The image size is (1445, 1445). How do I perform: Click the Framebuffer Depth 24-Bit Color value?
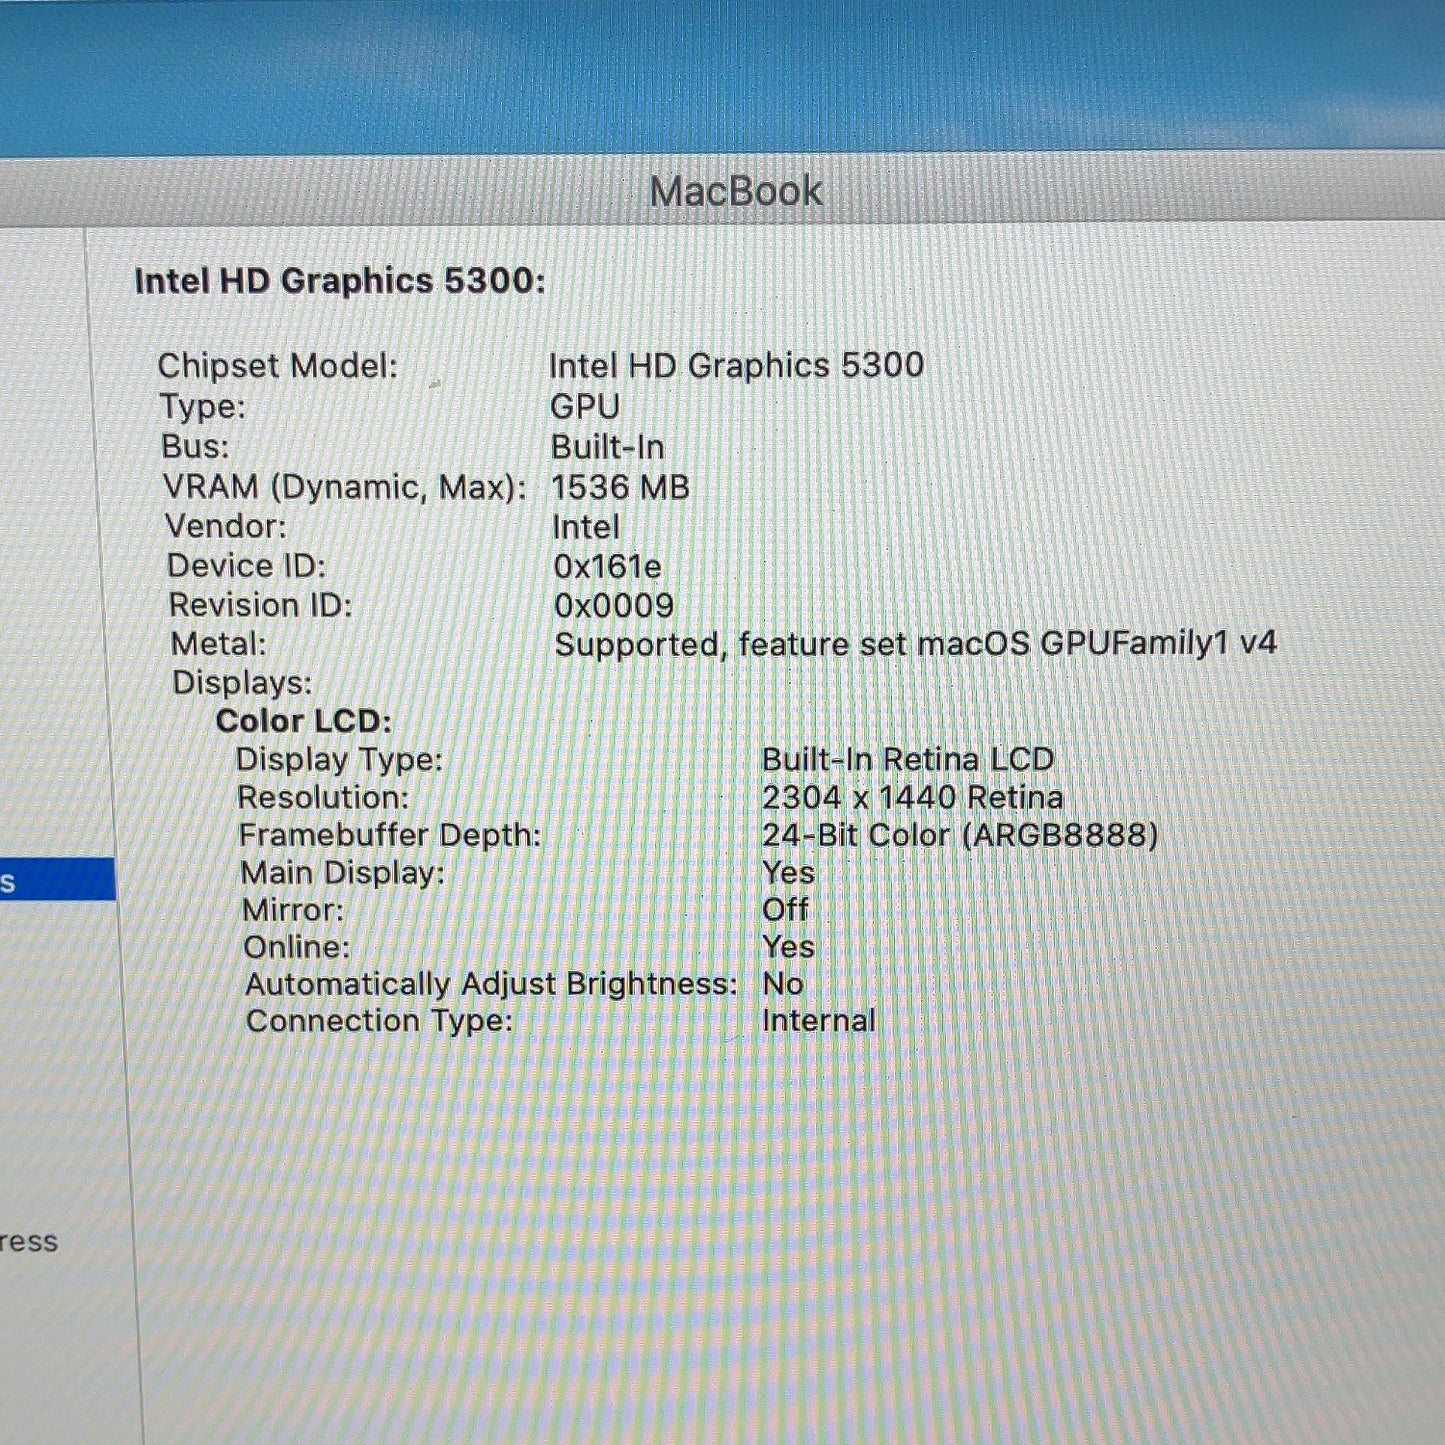(x=960, y=835)
